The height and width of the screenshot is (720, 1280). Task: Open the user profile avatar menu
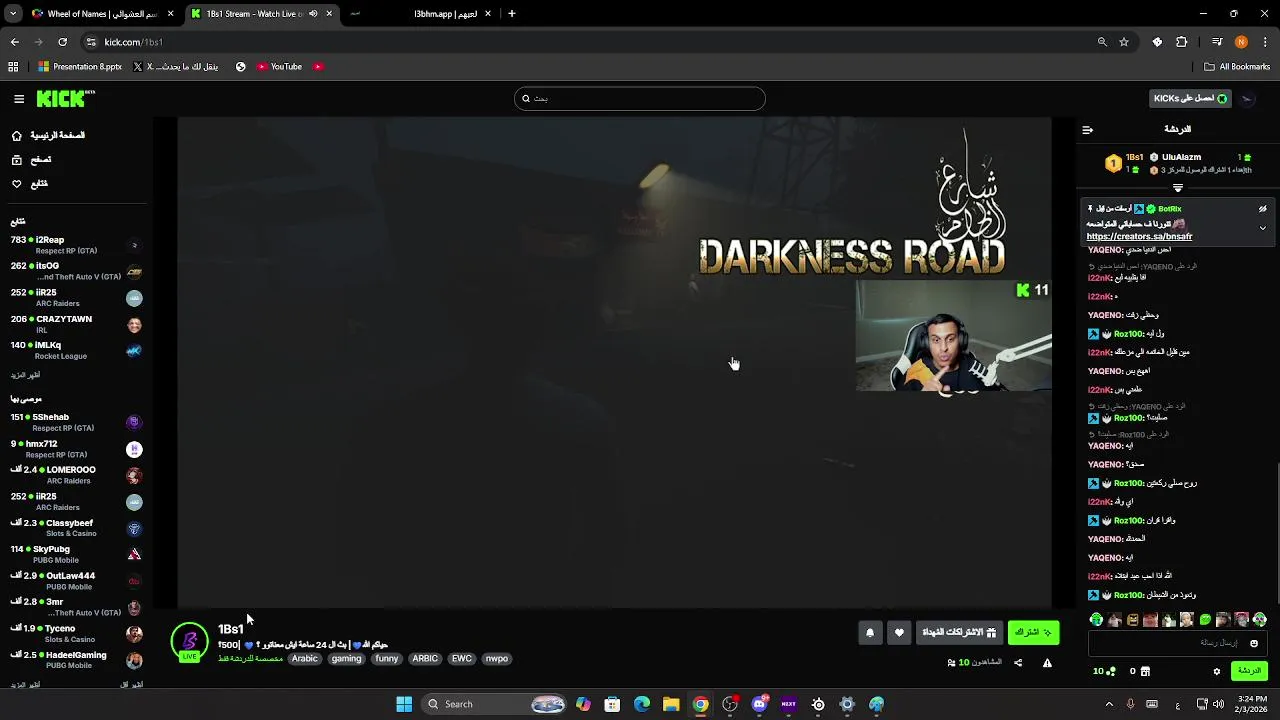tap(1247, 98)
